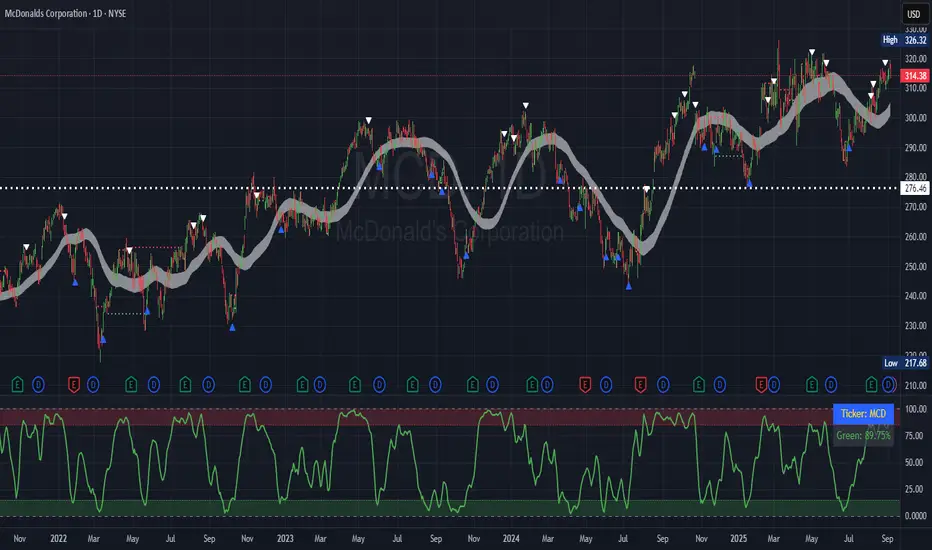Select the blue buy arrow at July 2024 low
932x550 pixels.
click(628, 286)
